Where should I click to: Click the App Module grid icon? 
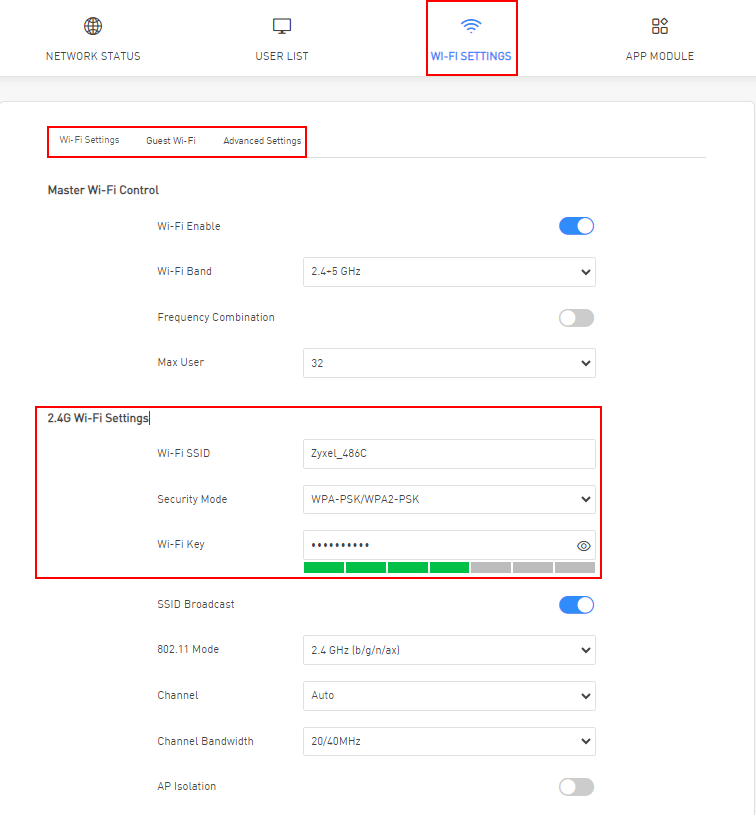click(659, 27)
